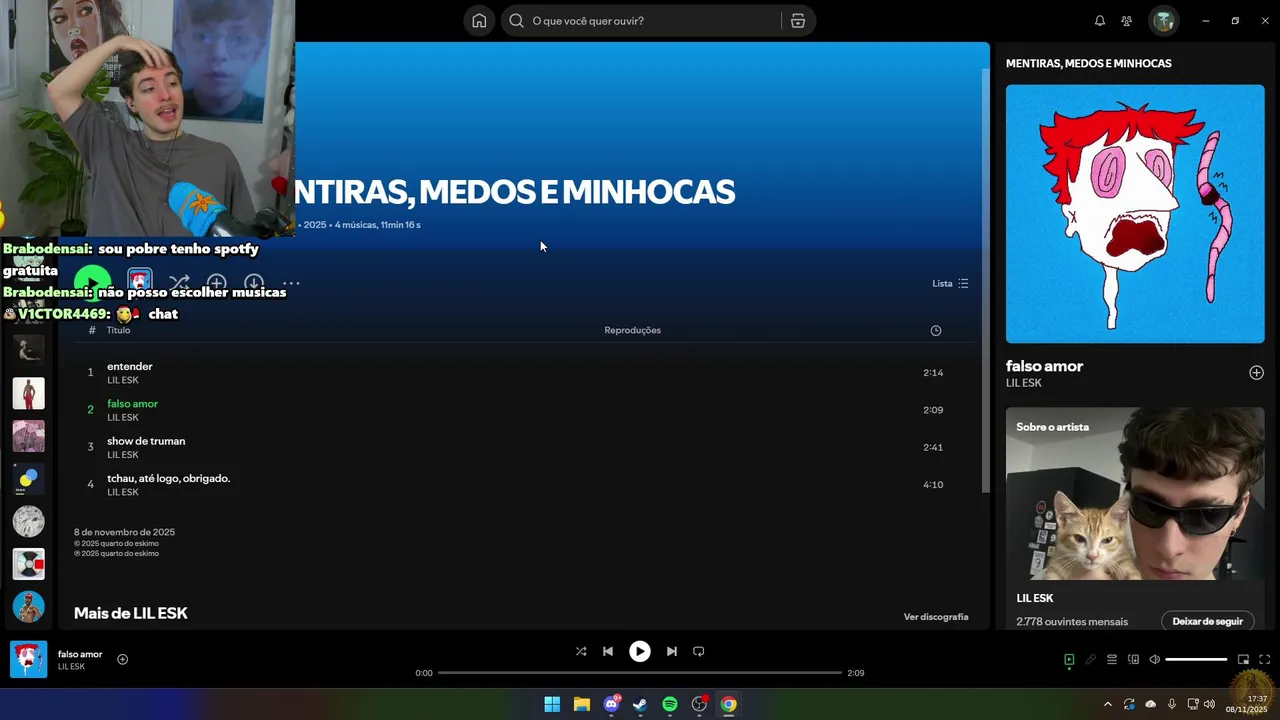Click the green album play button

tap(92, 284)
